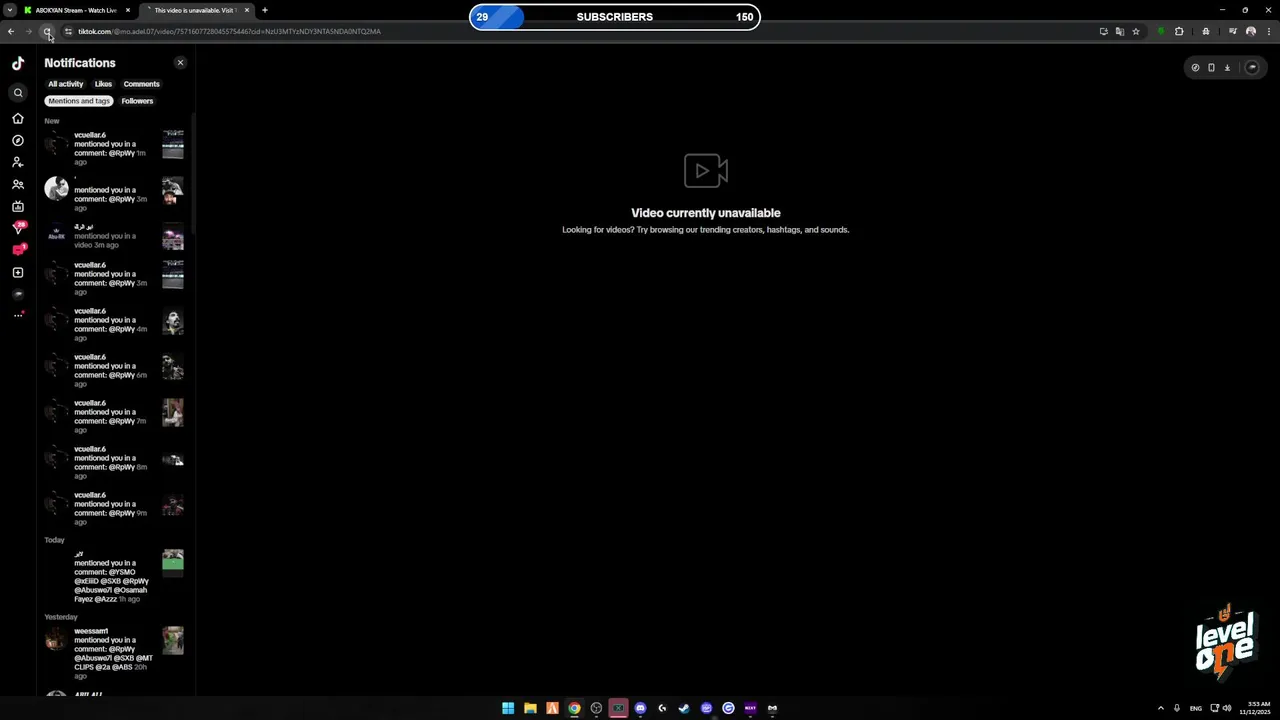1280x720 pixels.
Task: Open the LIVE icon in the sidebar
Action: tap(18, 206)
